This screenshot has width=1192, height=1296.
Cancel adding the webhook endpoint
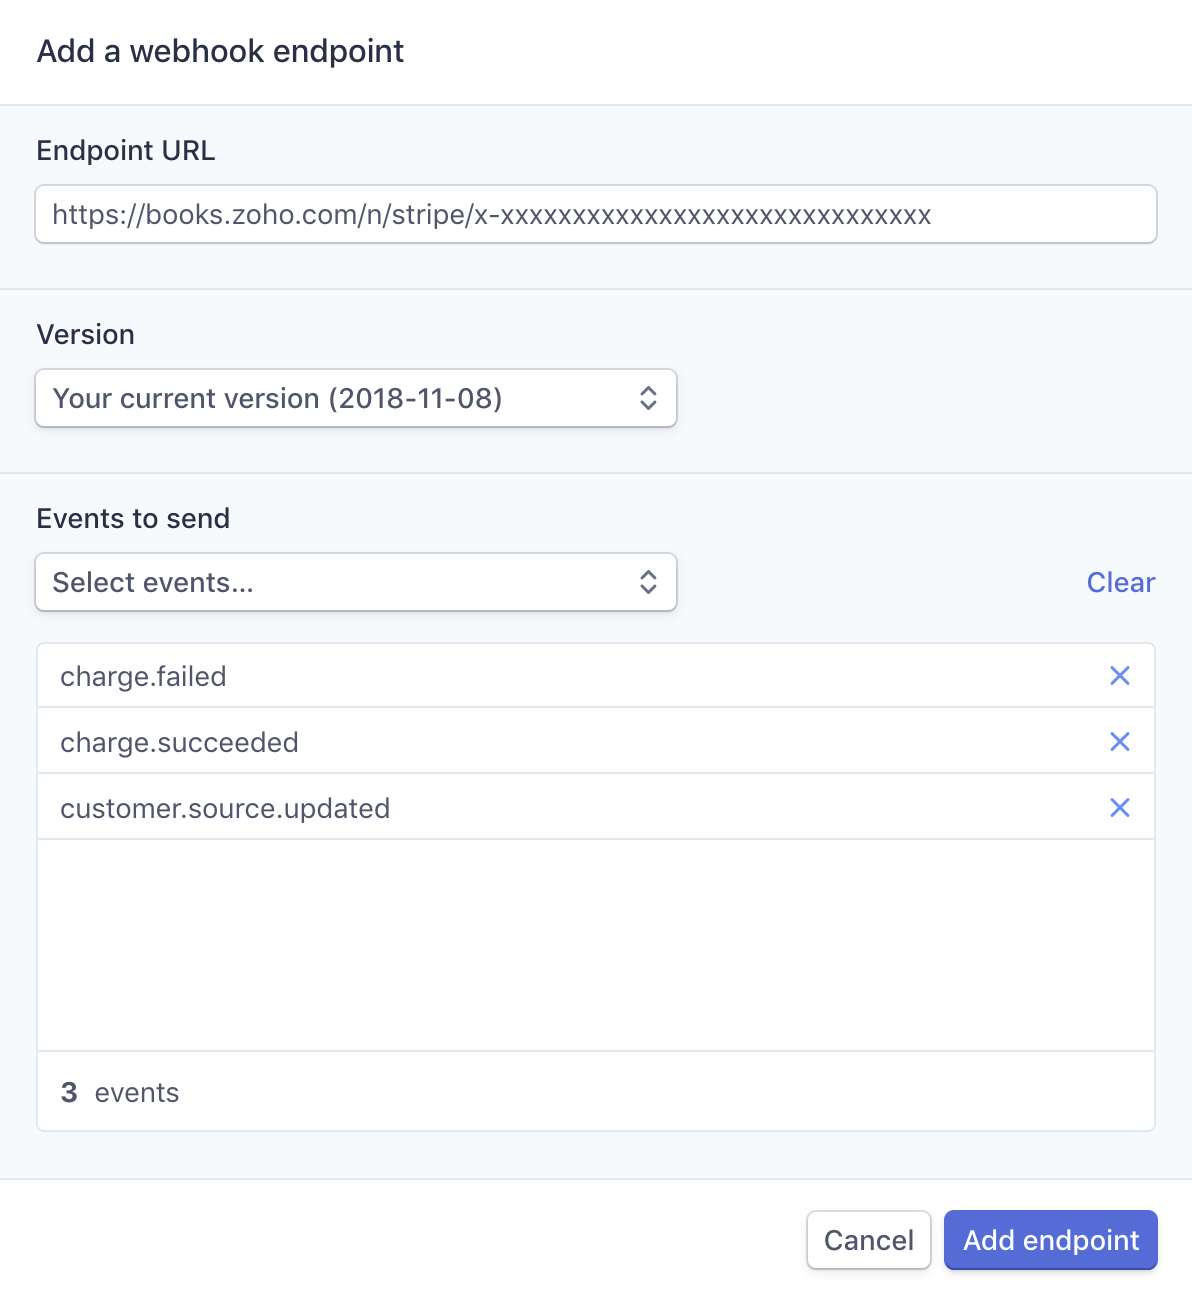(x=868, y=1239)
